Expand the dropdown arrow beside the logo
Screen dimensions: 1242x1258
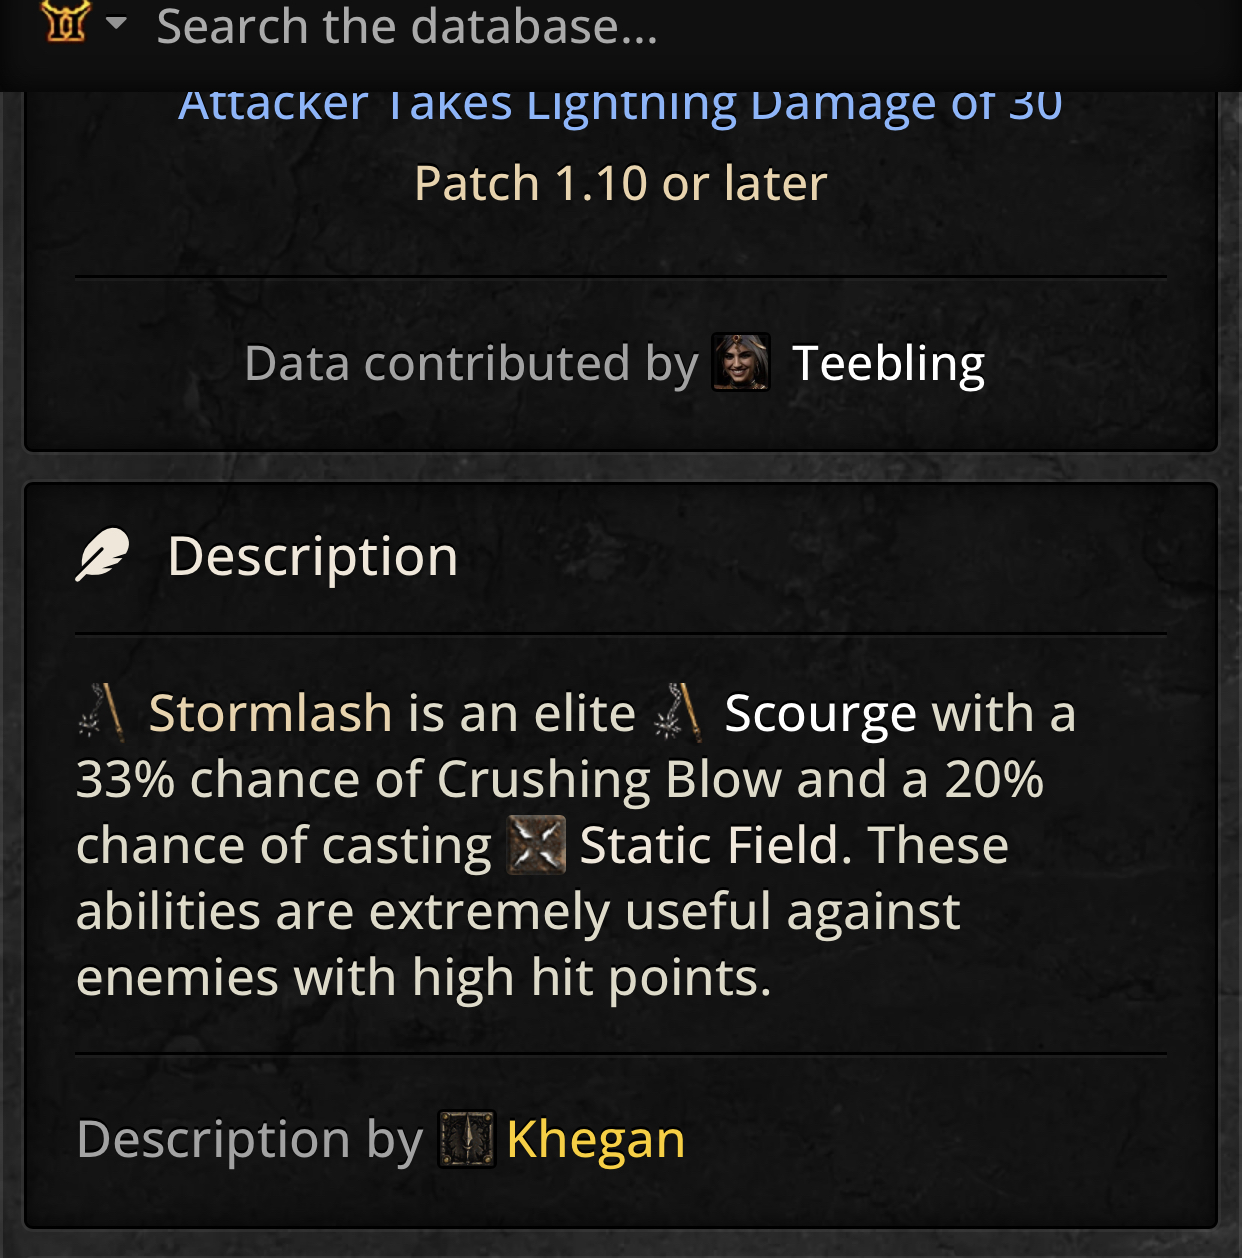point(116,23)
